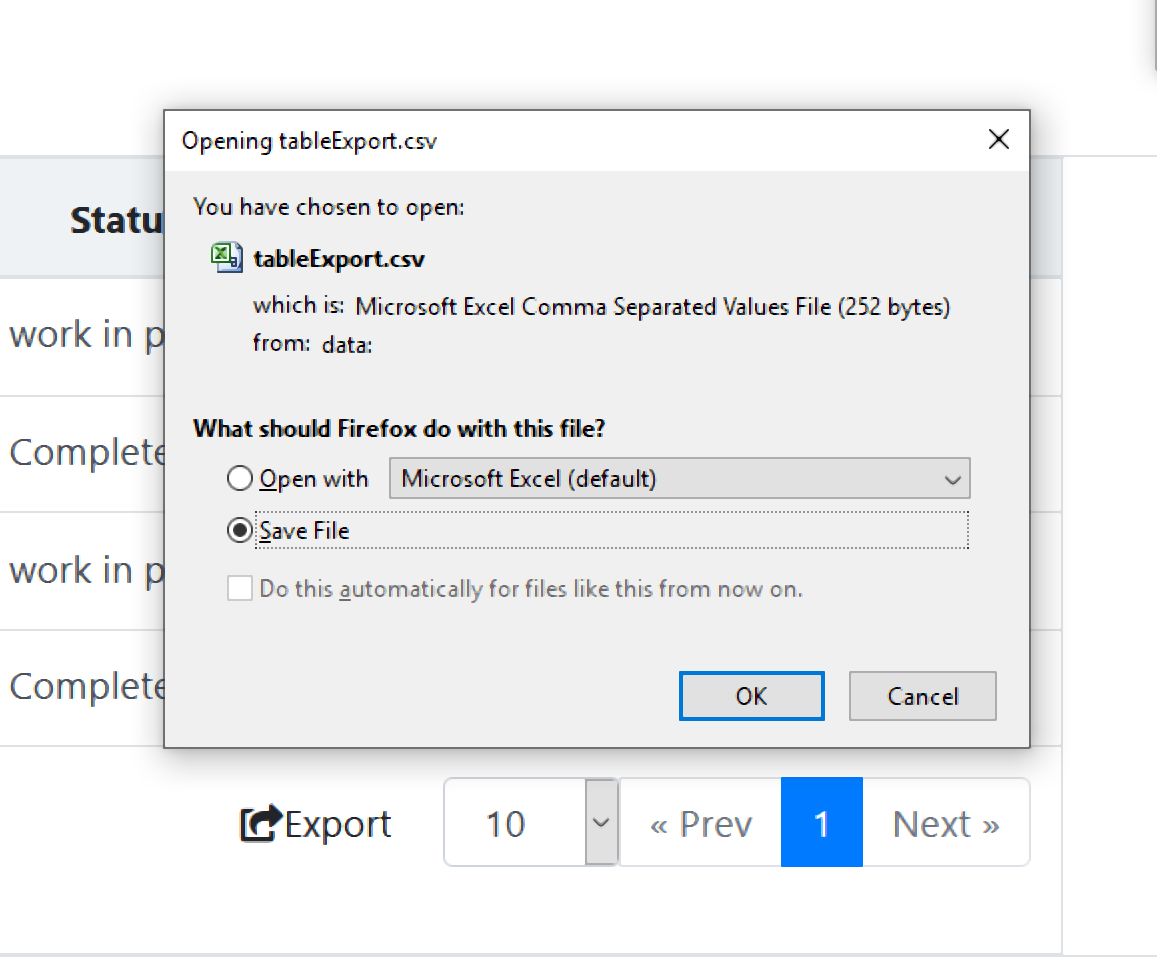1162x980 pixels.
Task: Click the 'What should Firefox do with this file?' text
Action: [x=399, y=428]
